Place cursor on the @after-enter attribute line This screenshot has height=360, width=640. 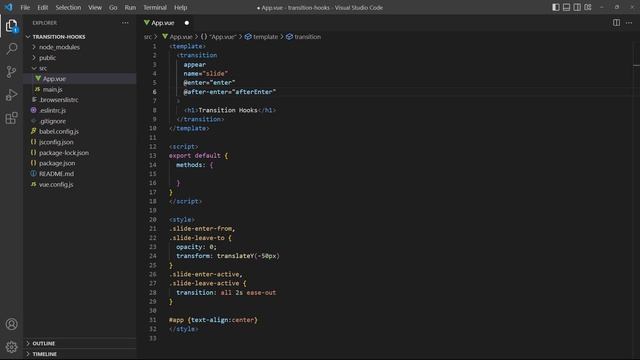230,92
